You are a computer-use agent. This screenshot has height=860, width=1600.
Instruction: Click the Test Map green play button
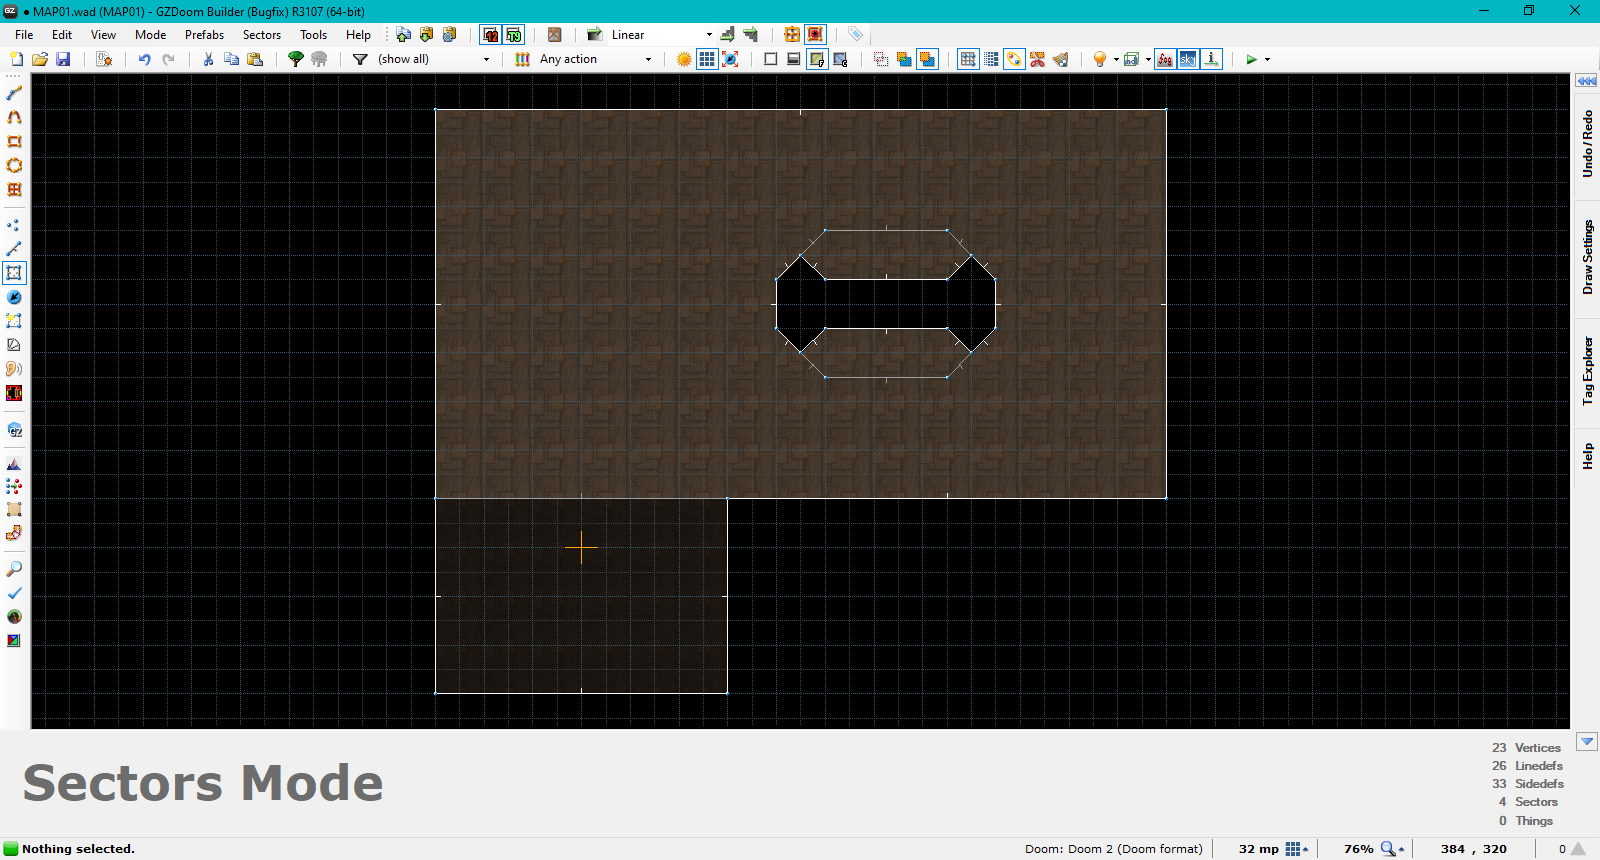(x=1251, y=59)
